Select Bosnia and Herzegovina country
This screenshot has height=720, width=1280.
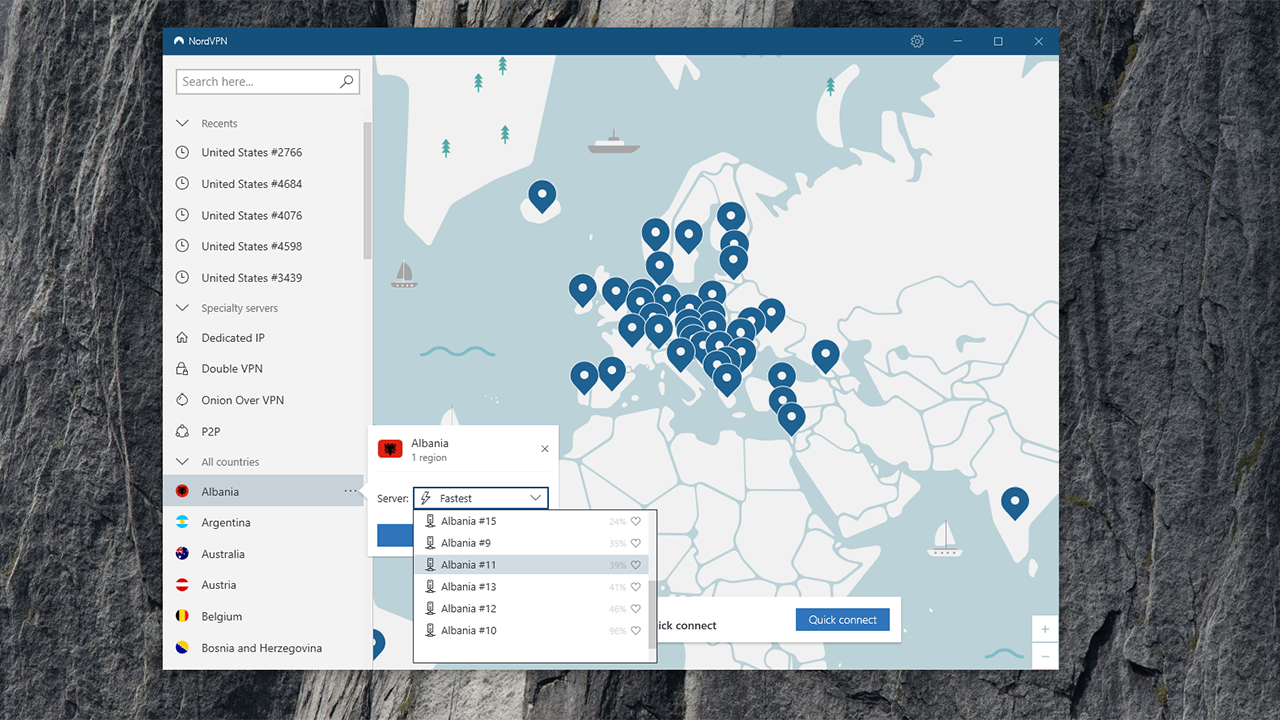[x=263, y=648]
